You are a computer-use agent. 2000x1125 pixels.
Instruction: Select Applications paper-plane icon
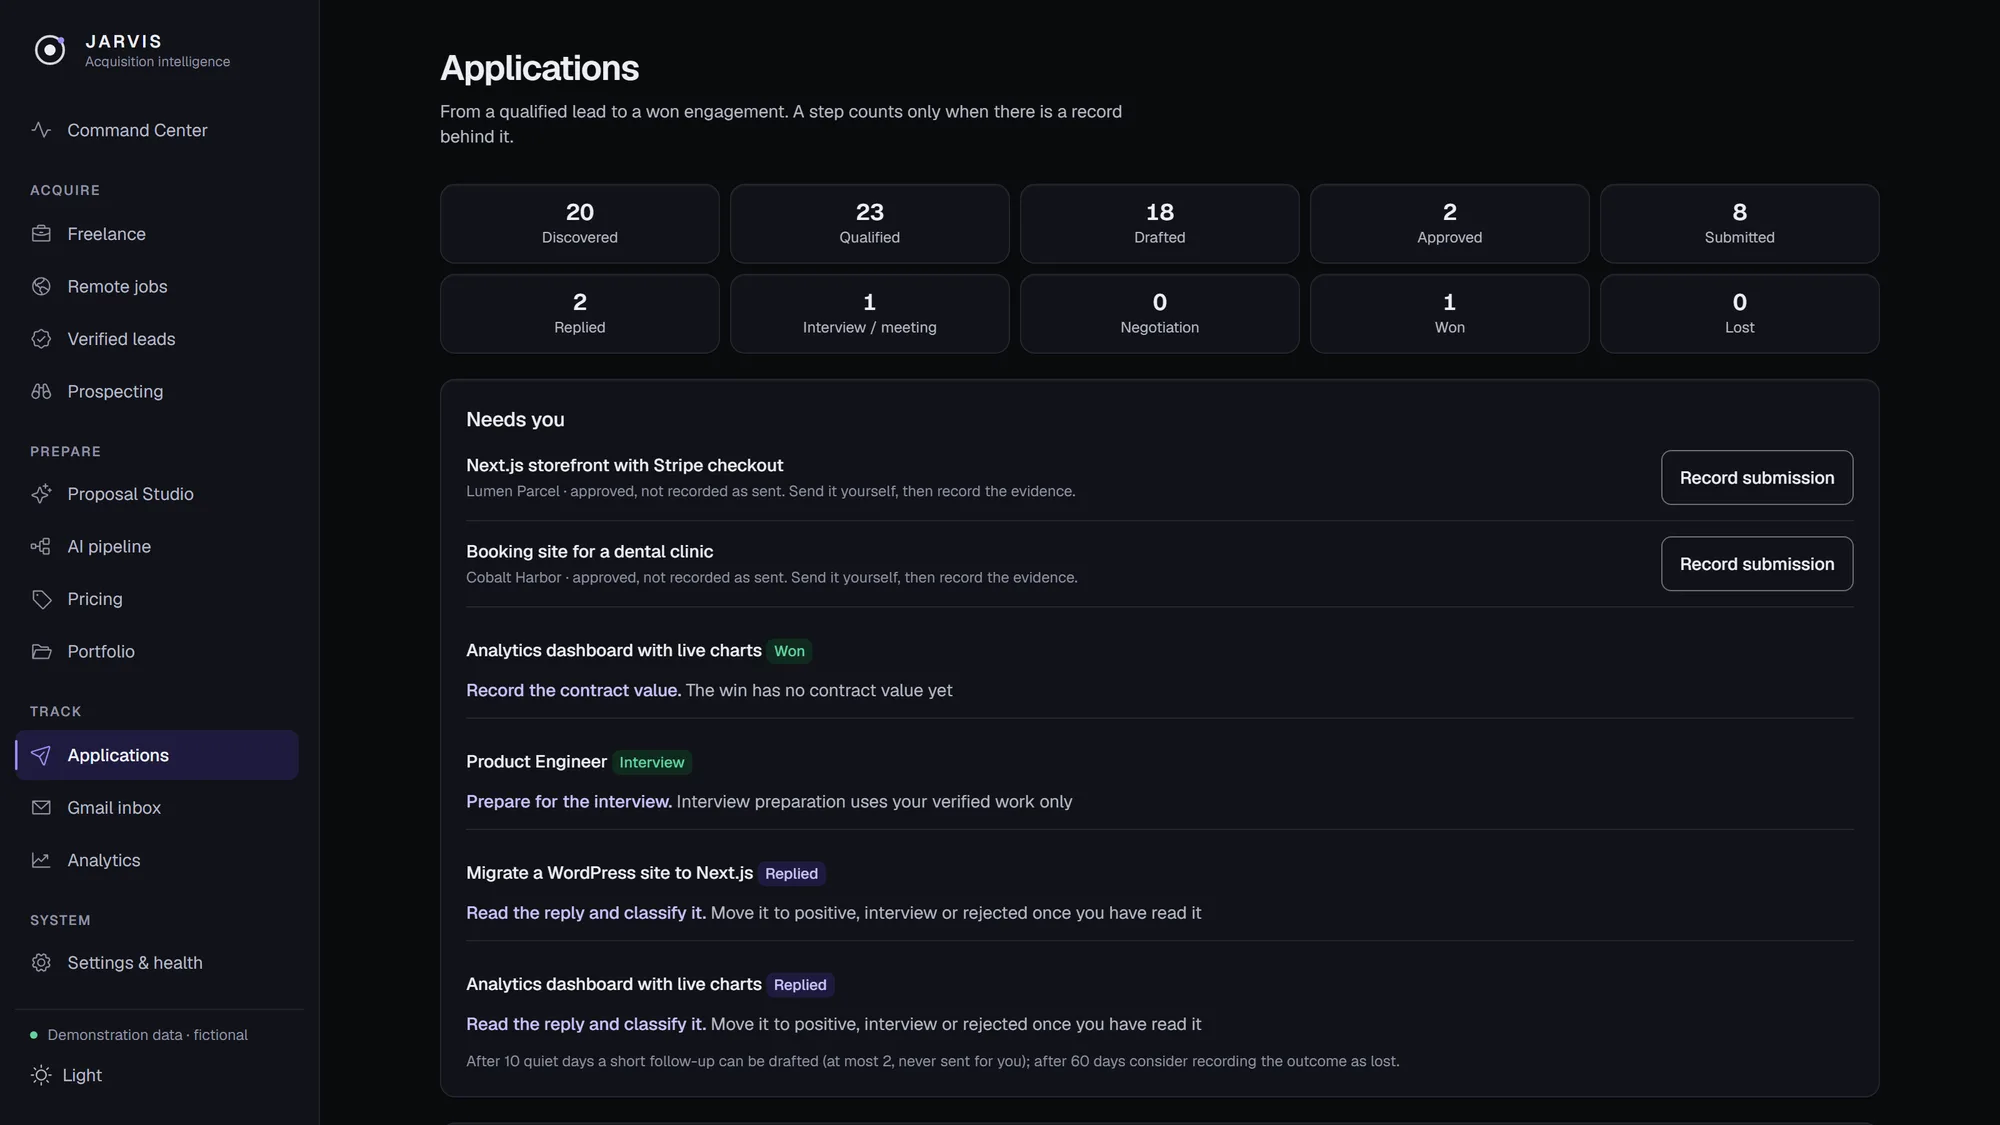41,755
